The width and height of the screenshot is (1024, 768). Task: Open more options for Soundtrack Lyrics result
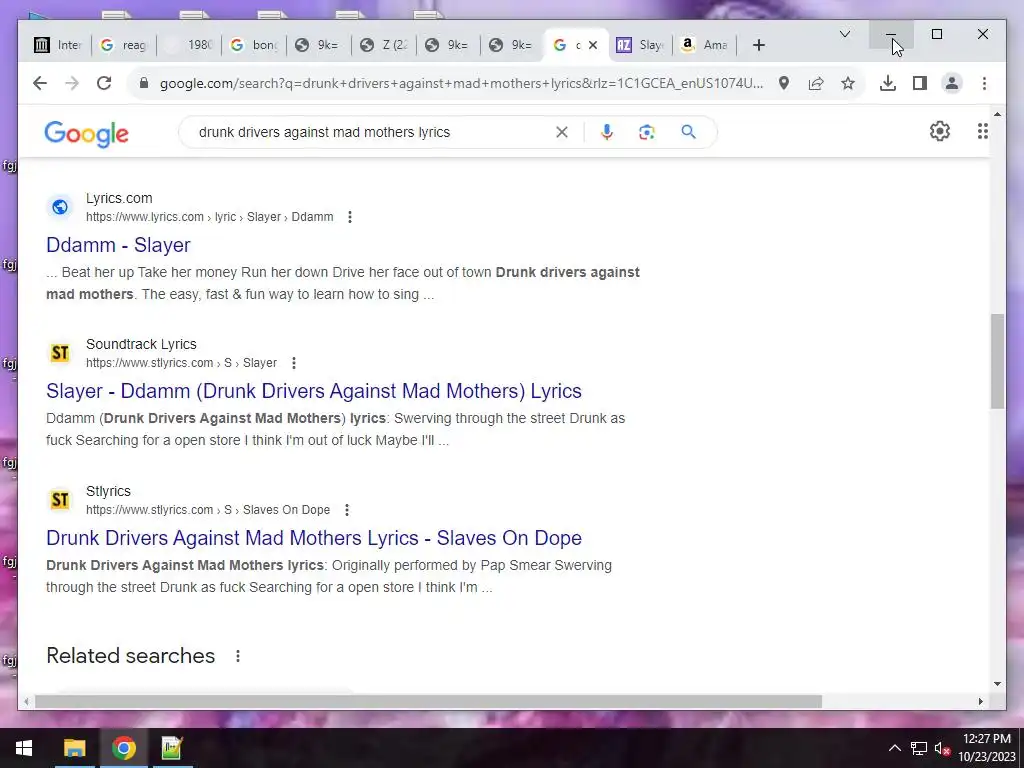click(294, 362)
